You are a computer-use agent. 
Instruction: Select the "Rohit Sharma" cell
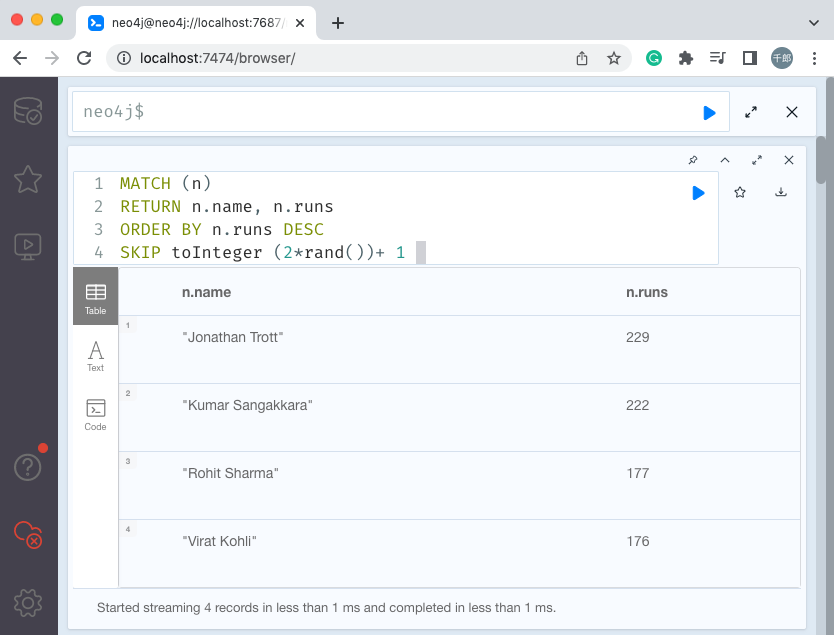(x=230, y=473)
